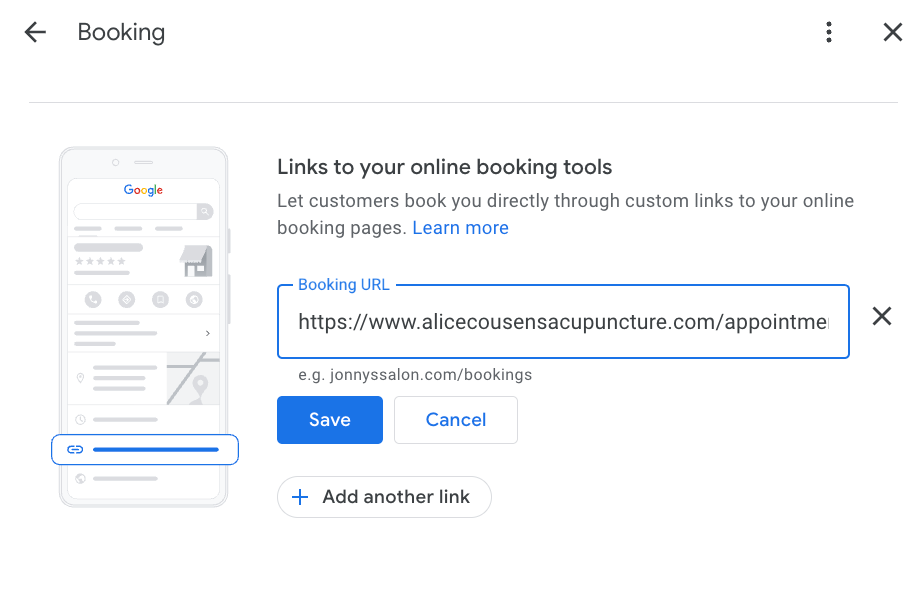Select the storefront icon in preview
Screen dimensions: 920x594
pos(196,260)
